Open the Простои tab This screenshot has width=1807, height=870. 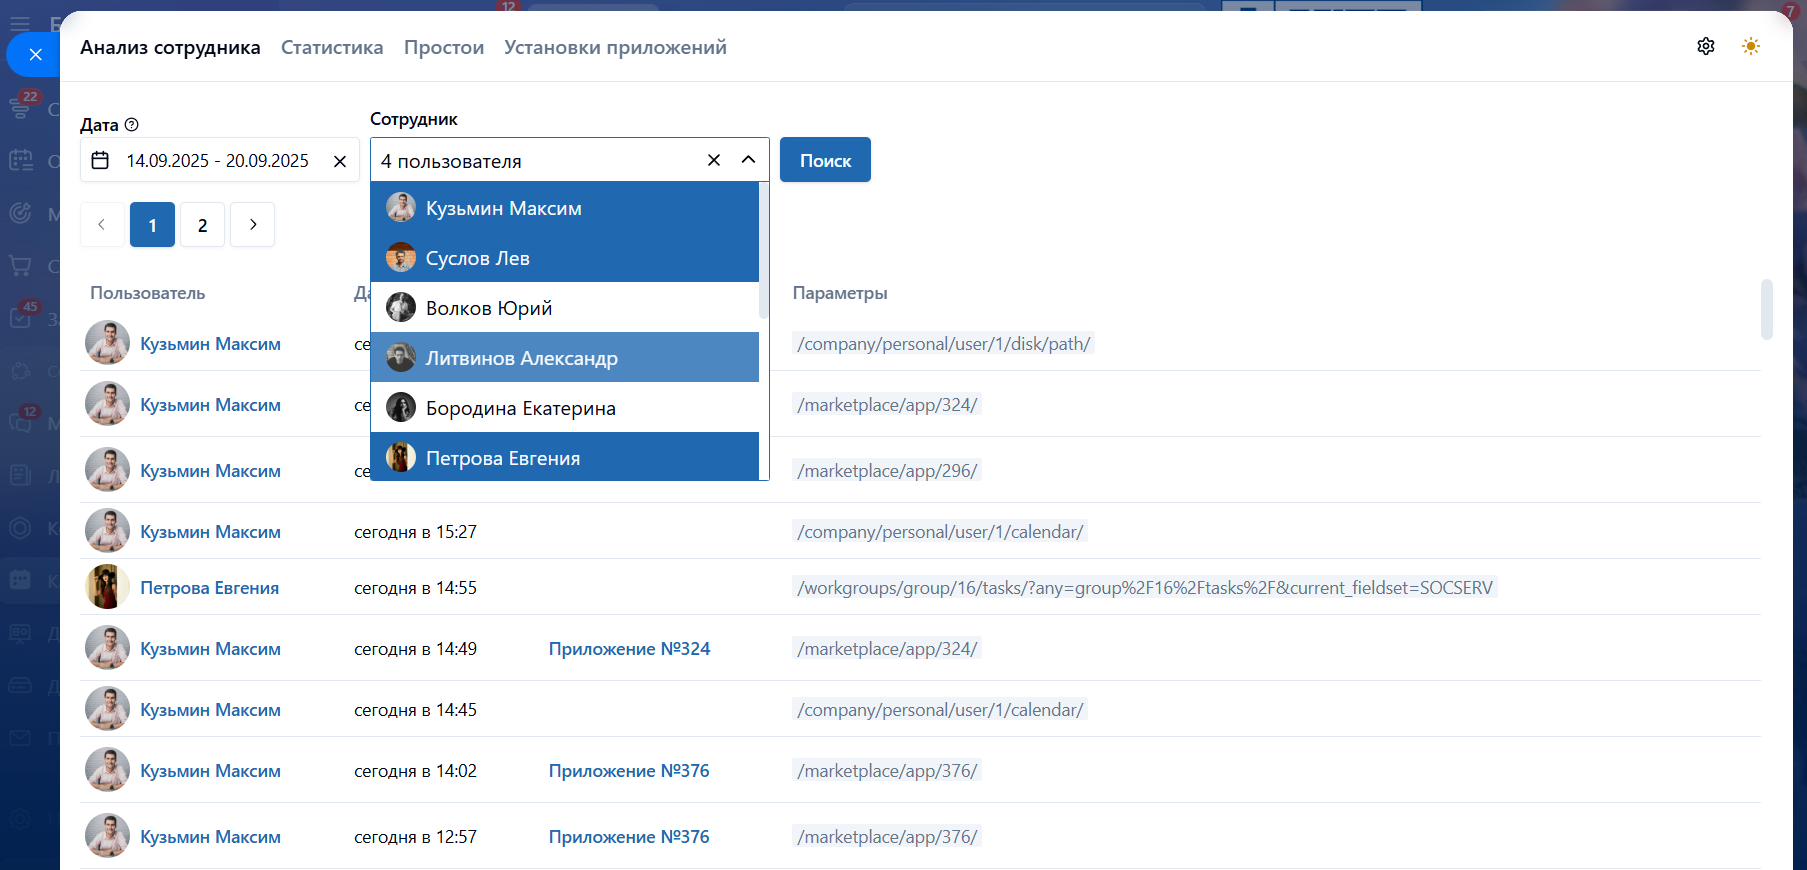click(443, 47)
